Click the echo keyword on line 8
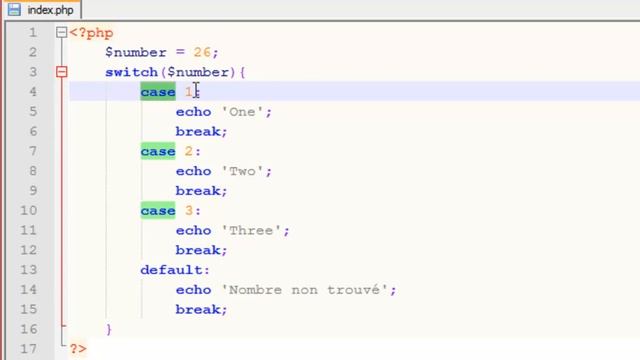This screenshot has width=640, height=360. 193,171
